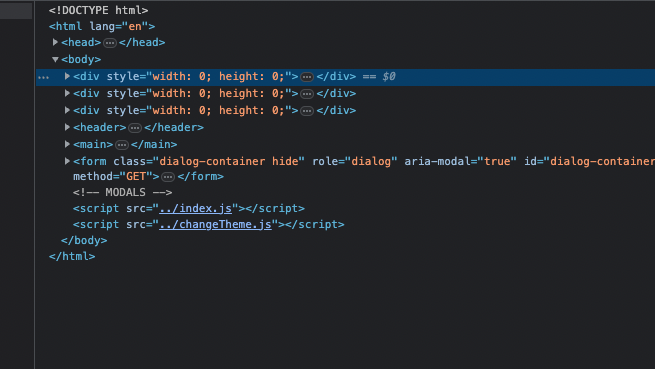Click the closing </form> tag

(x=201, y=176)
